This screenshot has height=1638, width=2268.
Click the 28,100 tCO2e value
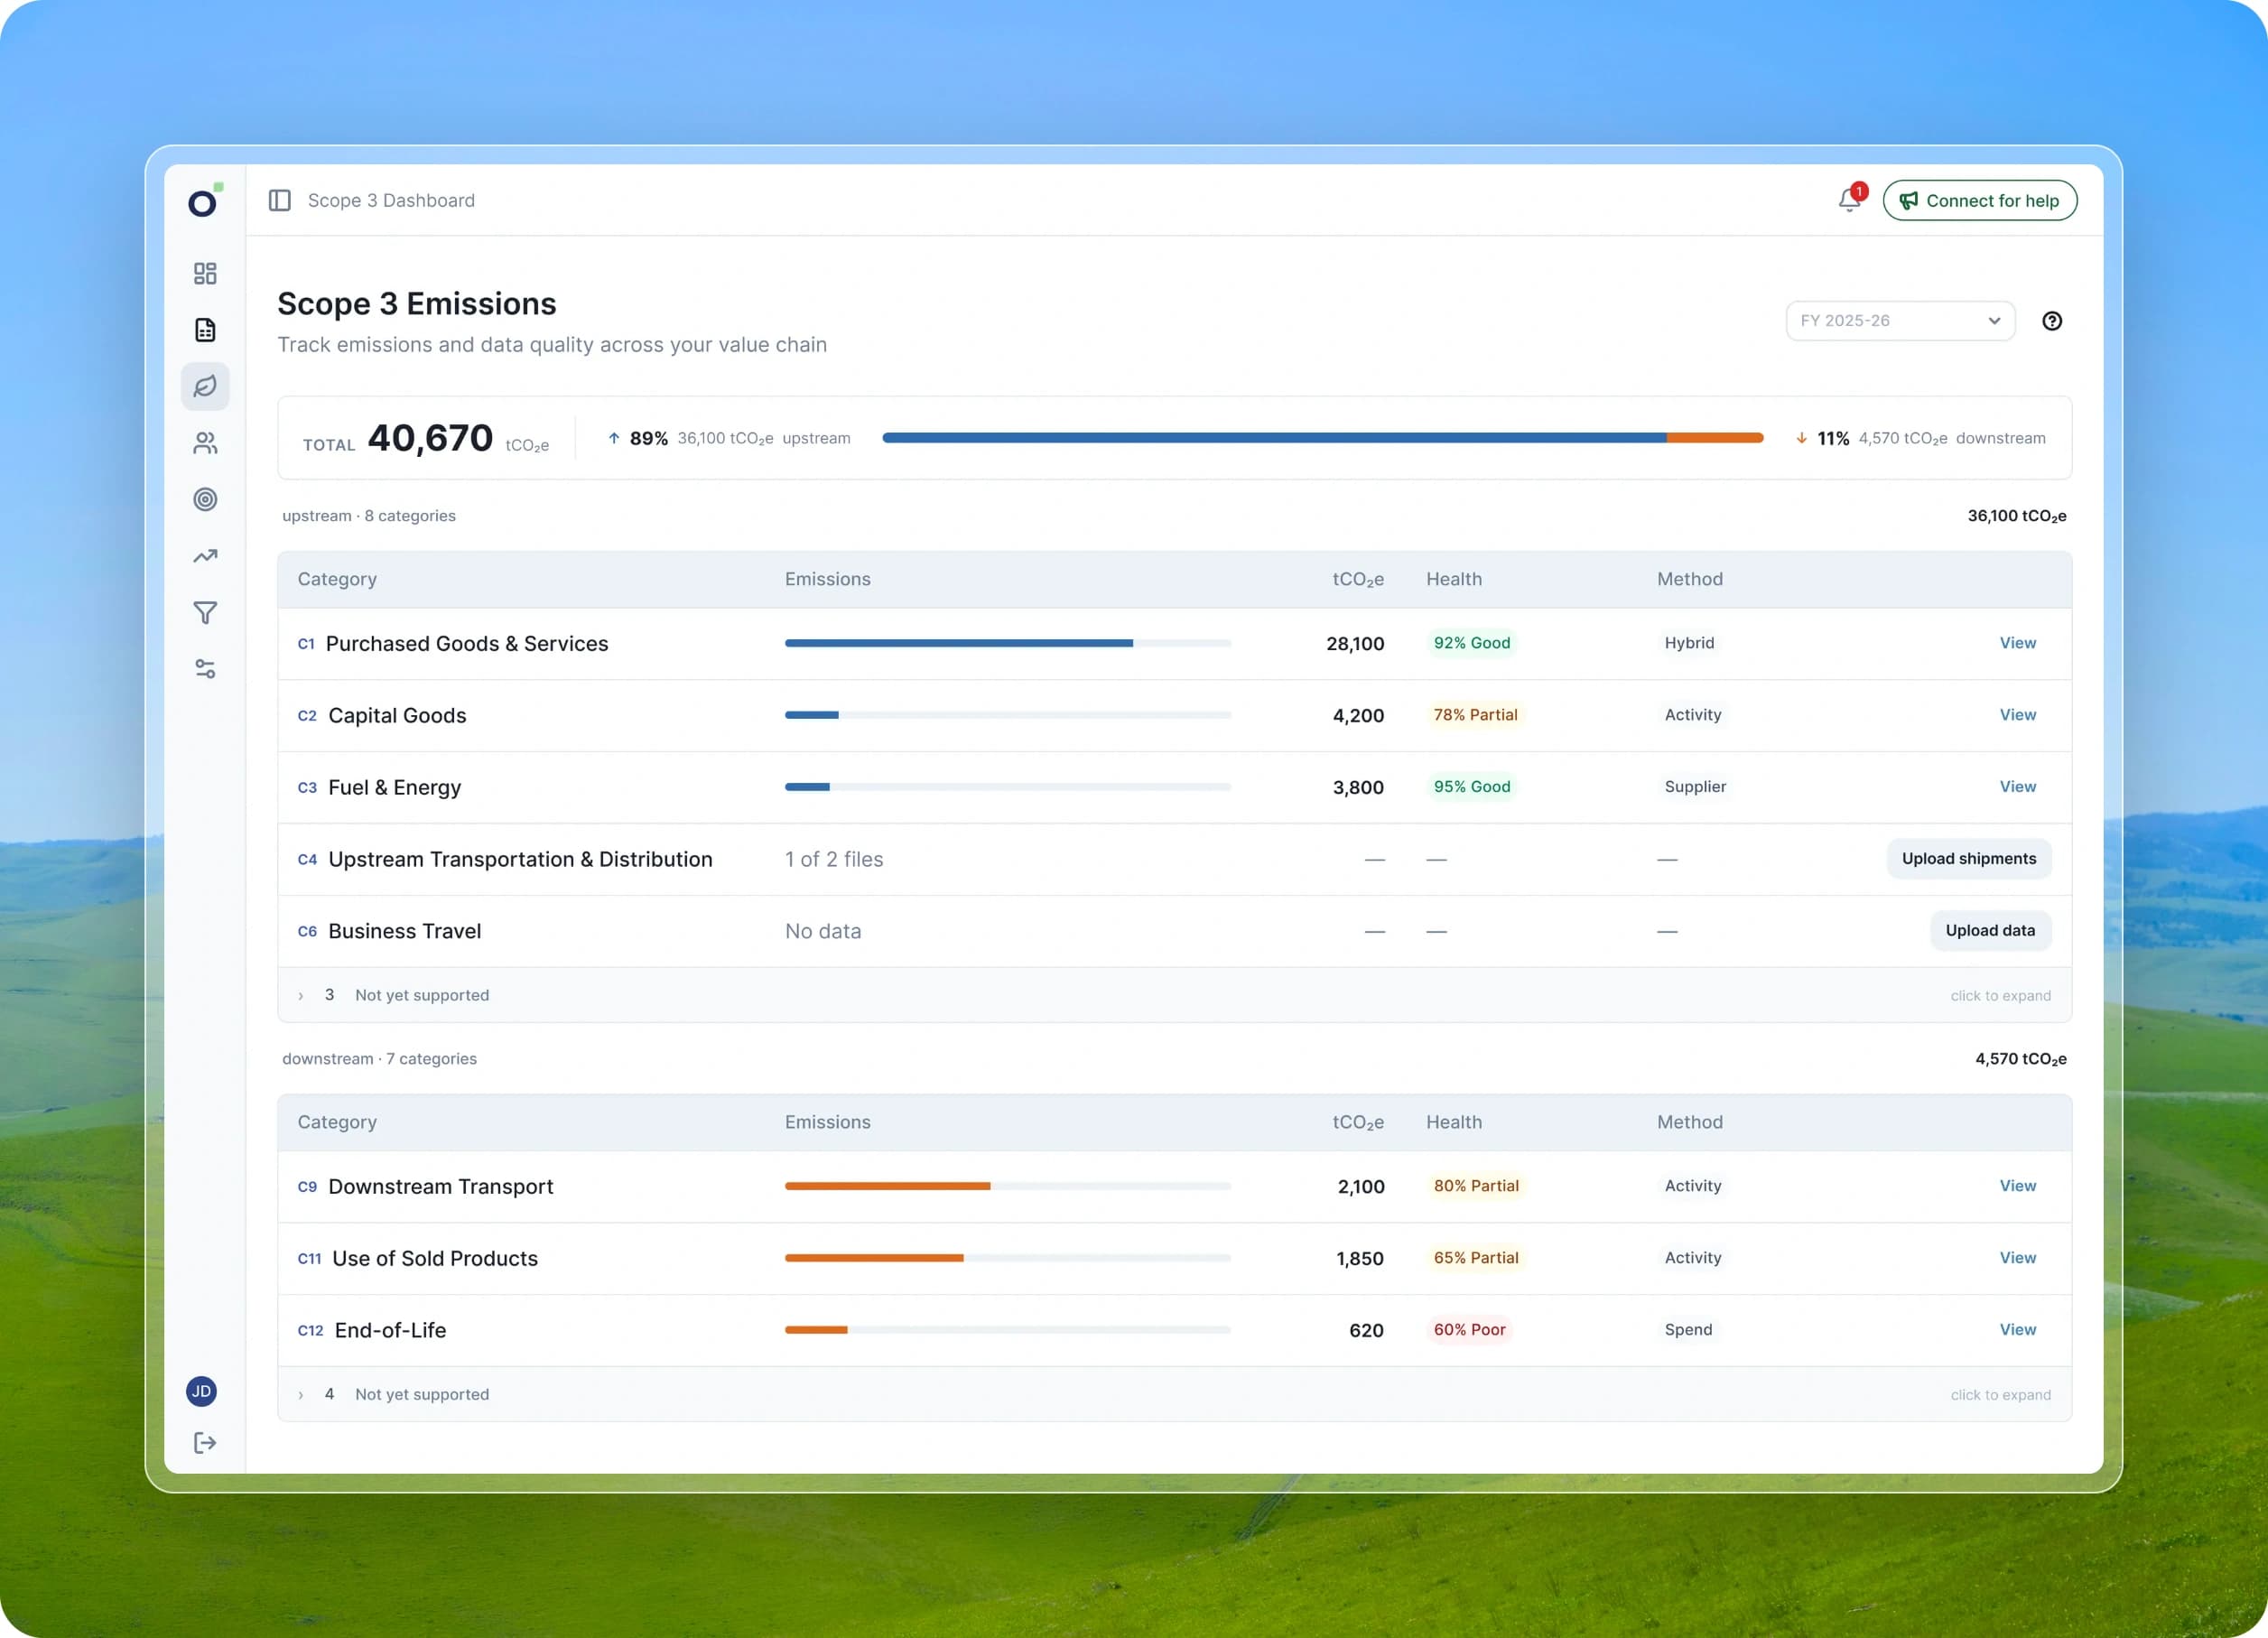(x=1355, y=644)
